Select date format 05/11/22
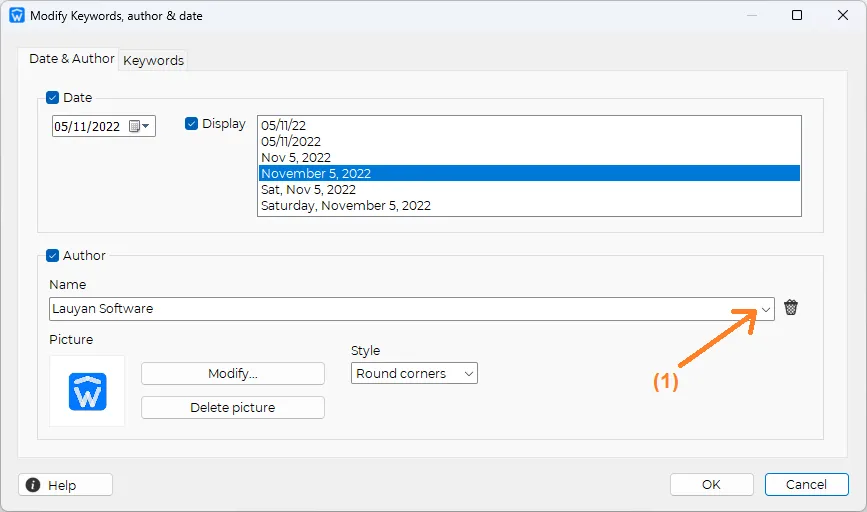 529,126
